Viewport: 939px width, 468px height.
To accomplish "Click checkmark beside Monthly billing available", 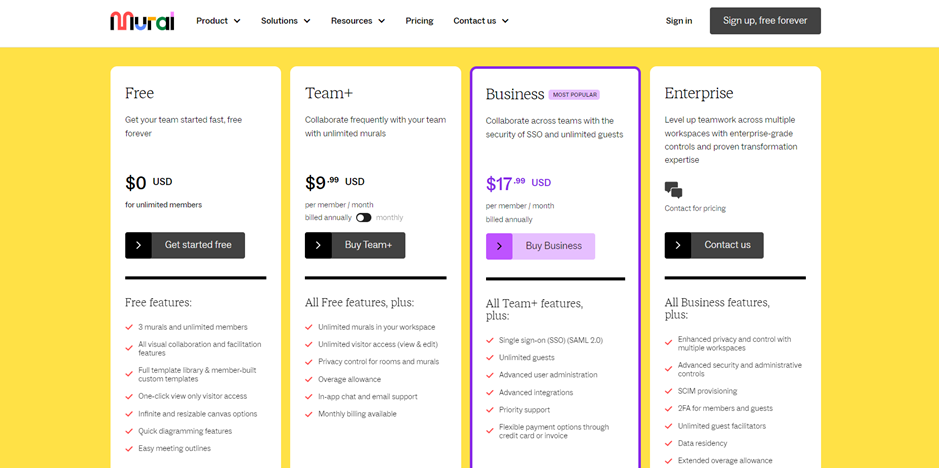I will (x=309, y=414).
